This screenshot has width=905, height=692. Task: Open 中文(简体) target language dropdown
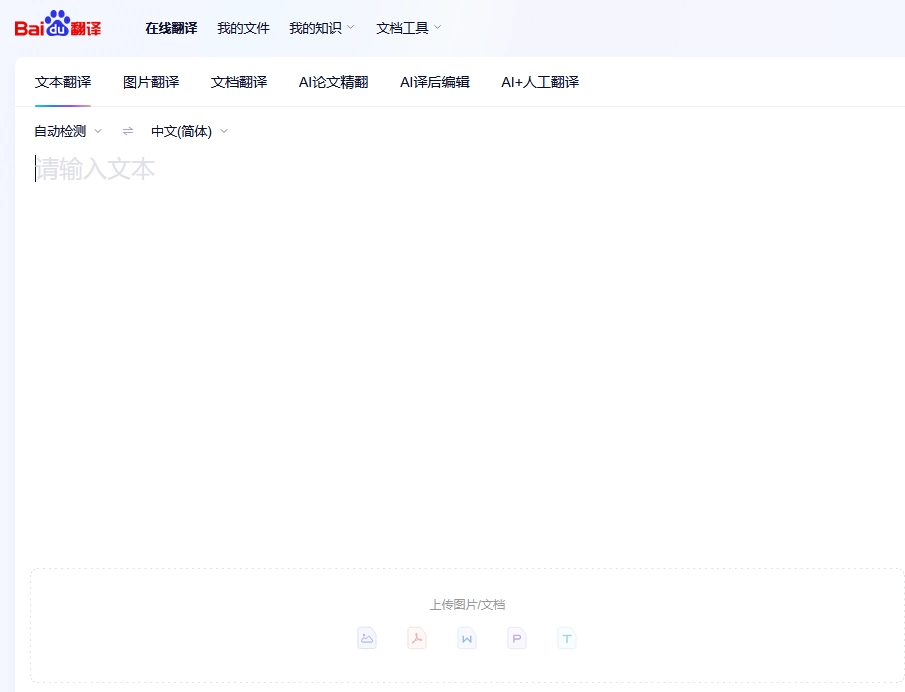pyautogui.click(x=189, y=132)
